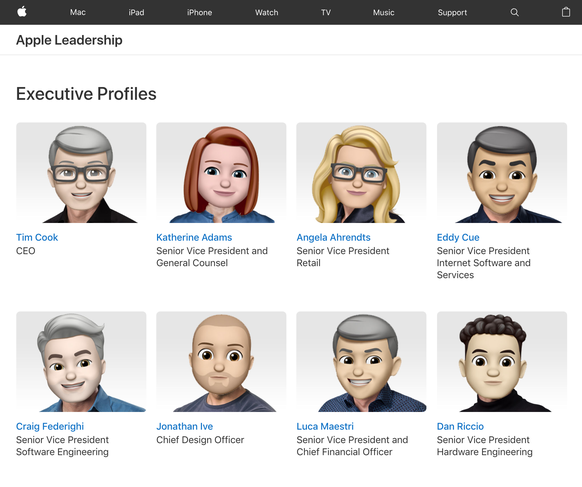
Task: Click Craig Federighi's Memoji portrait
Action: coord(81,362)
